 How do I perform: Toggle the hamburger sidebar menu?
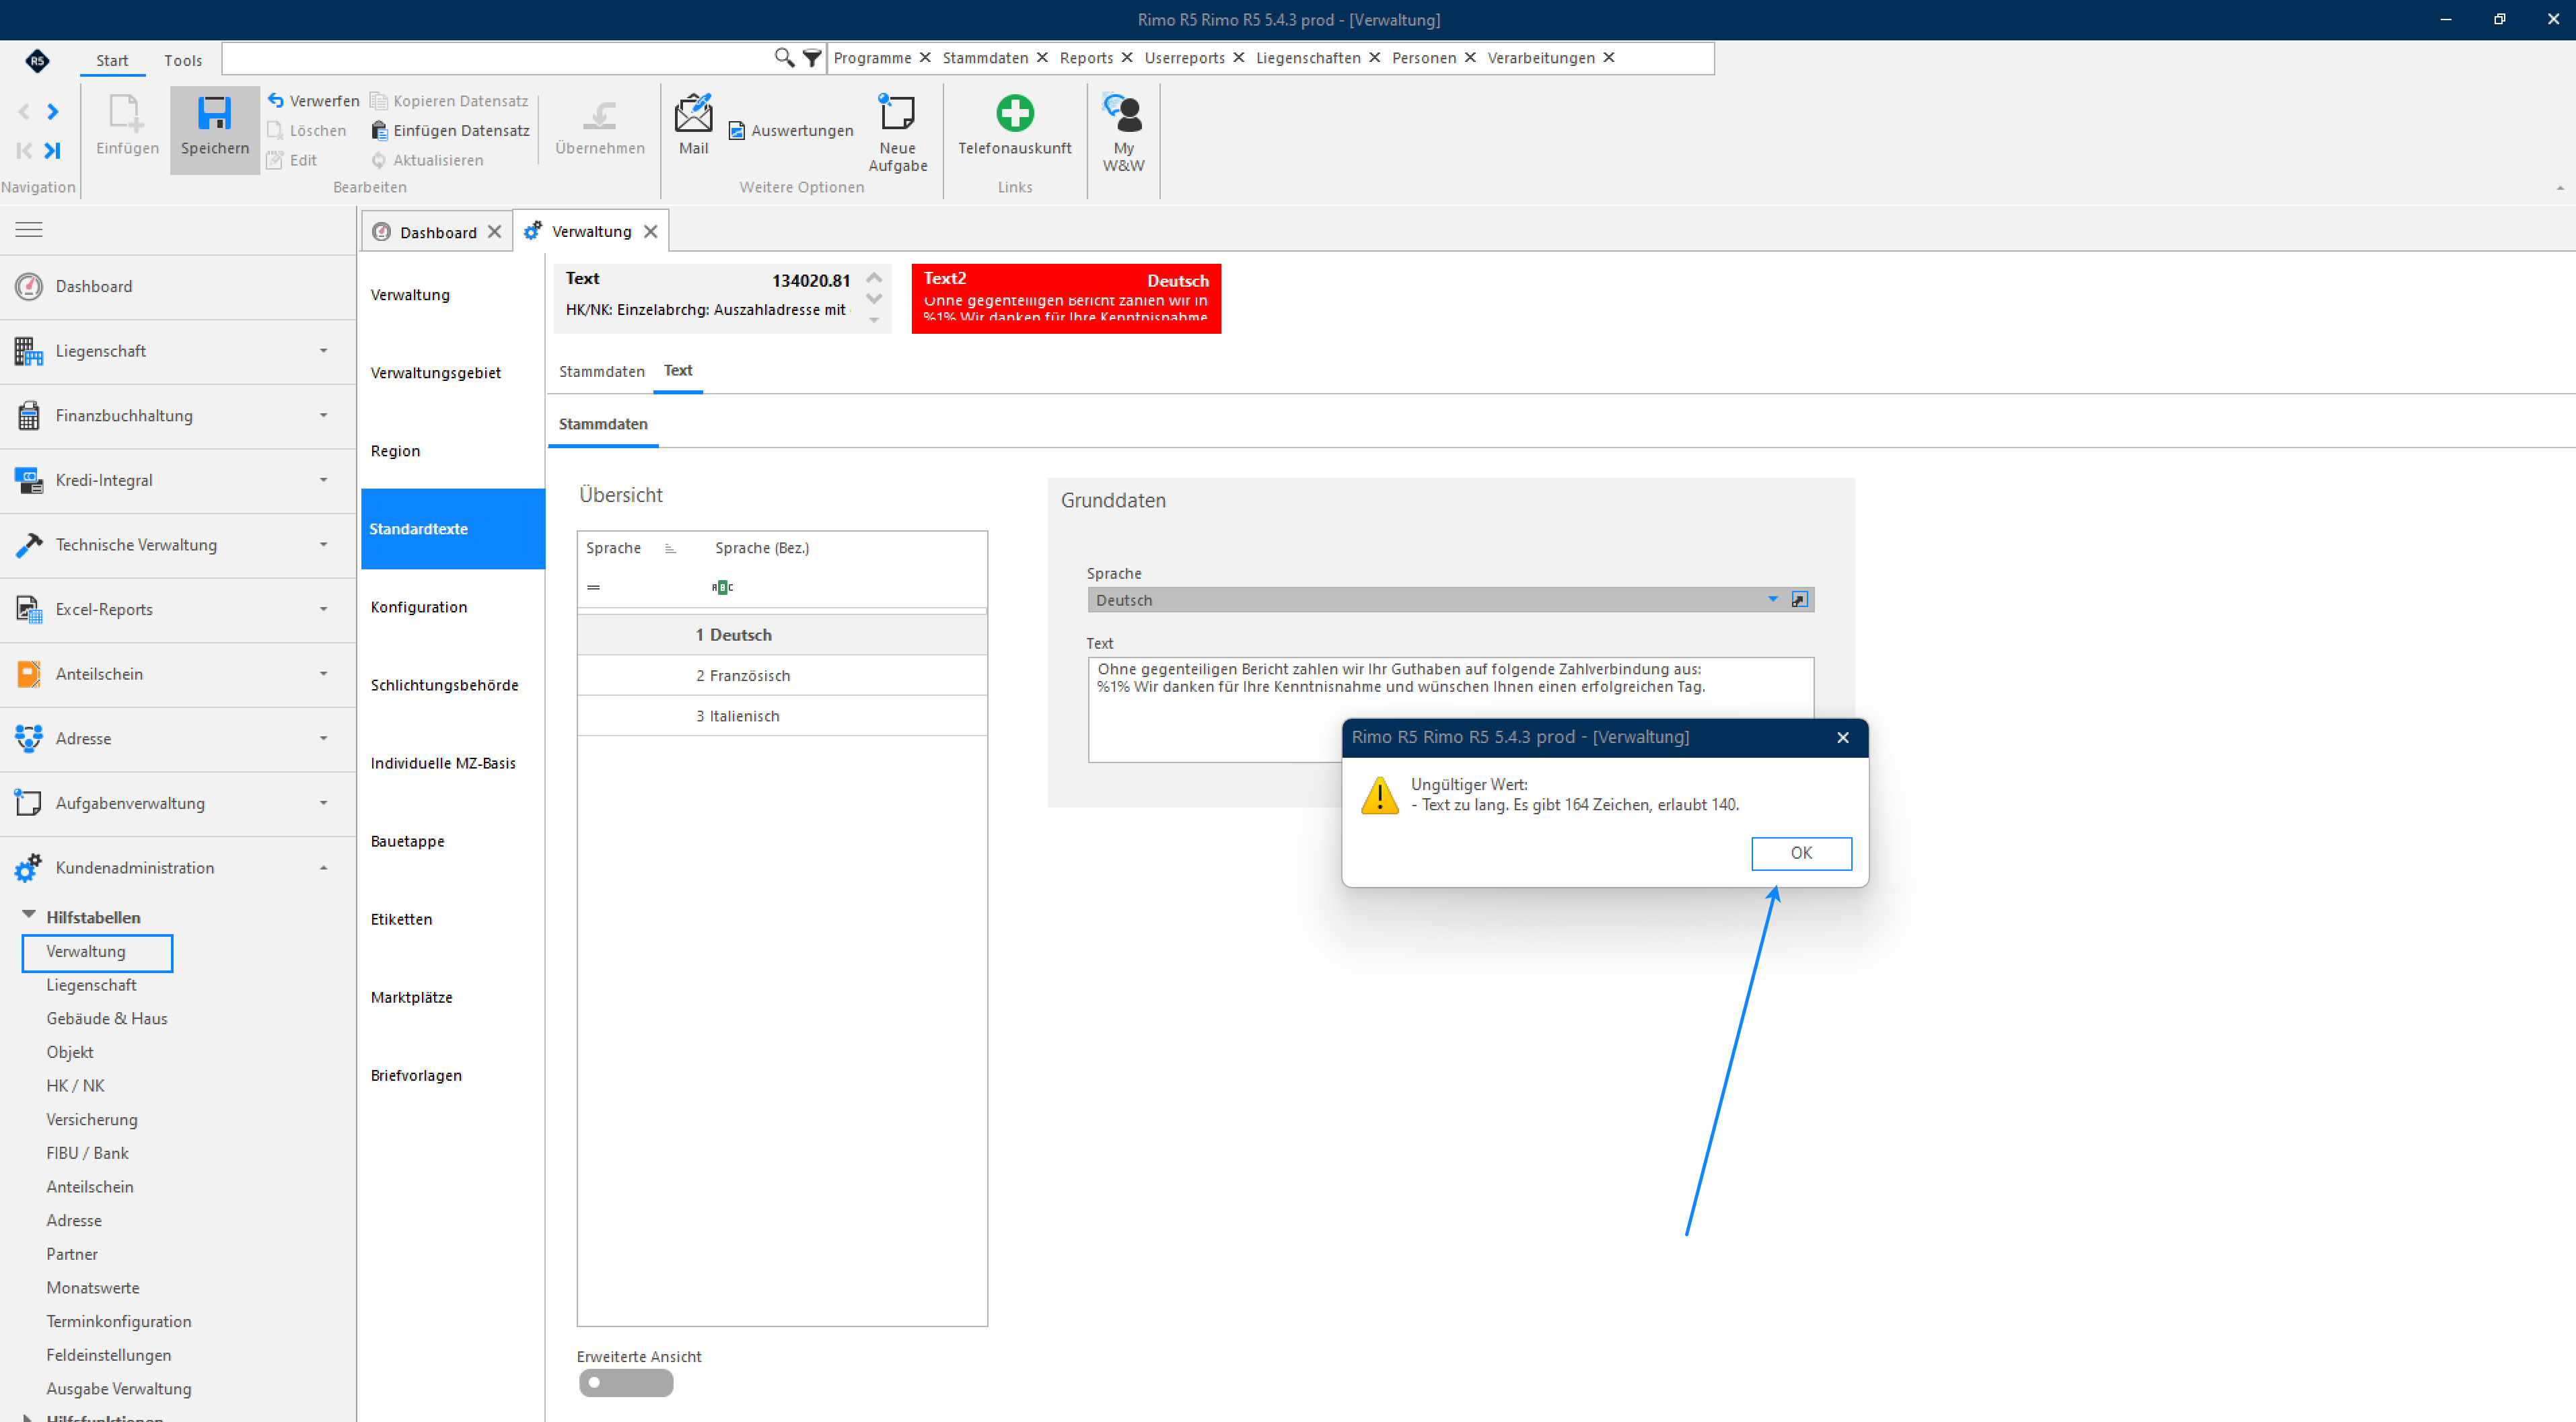[x=29, y=230]
